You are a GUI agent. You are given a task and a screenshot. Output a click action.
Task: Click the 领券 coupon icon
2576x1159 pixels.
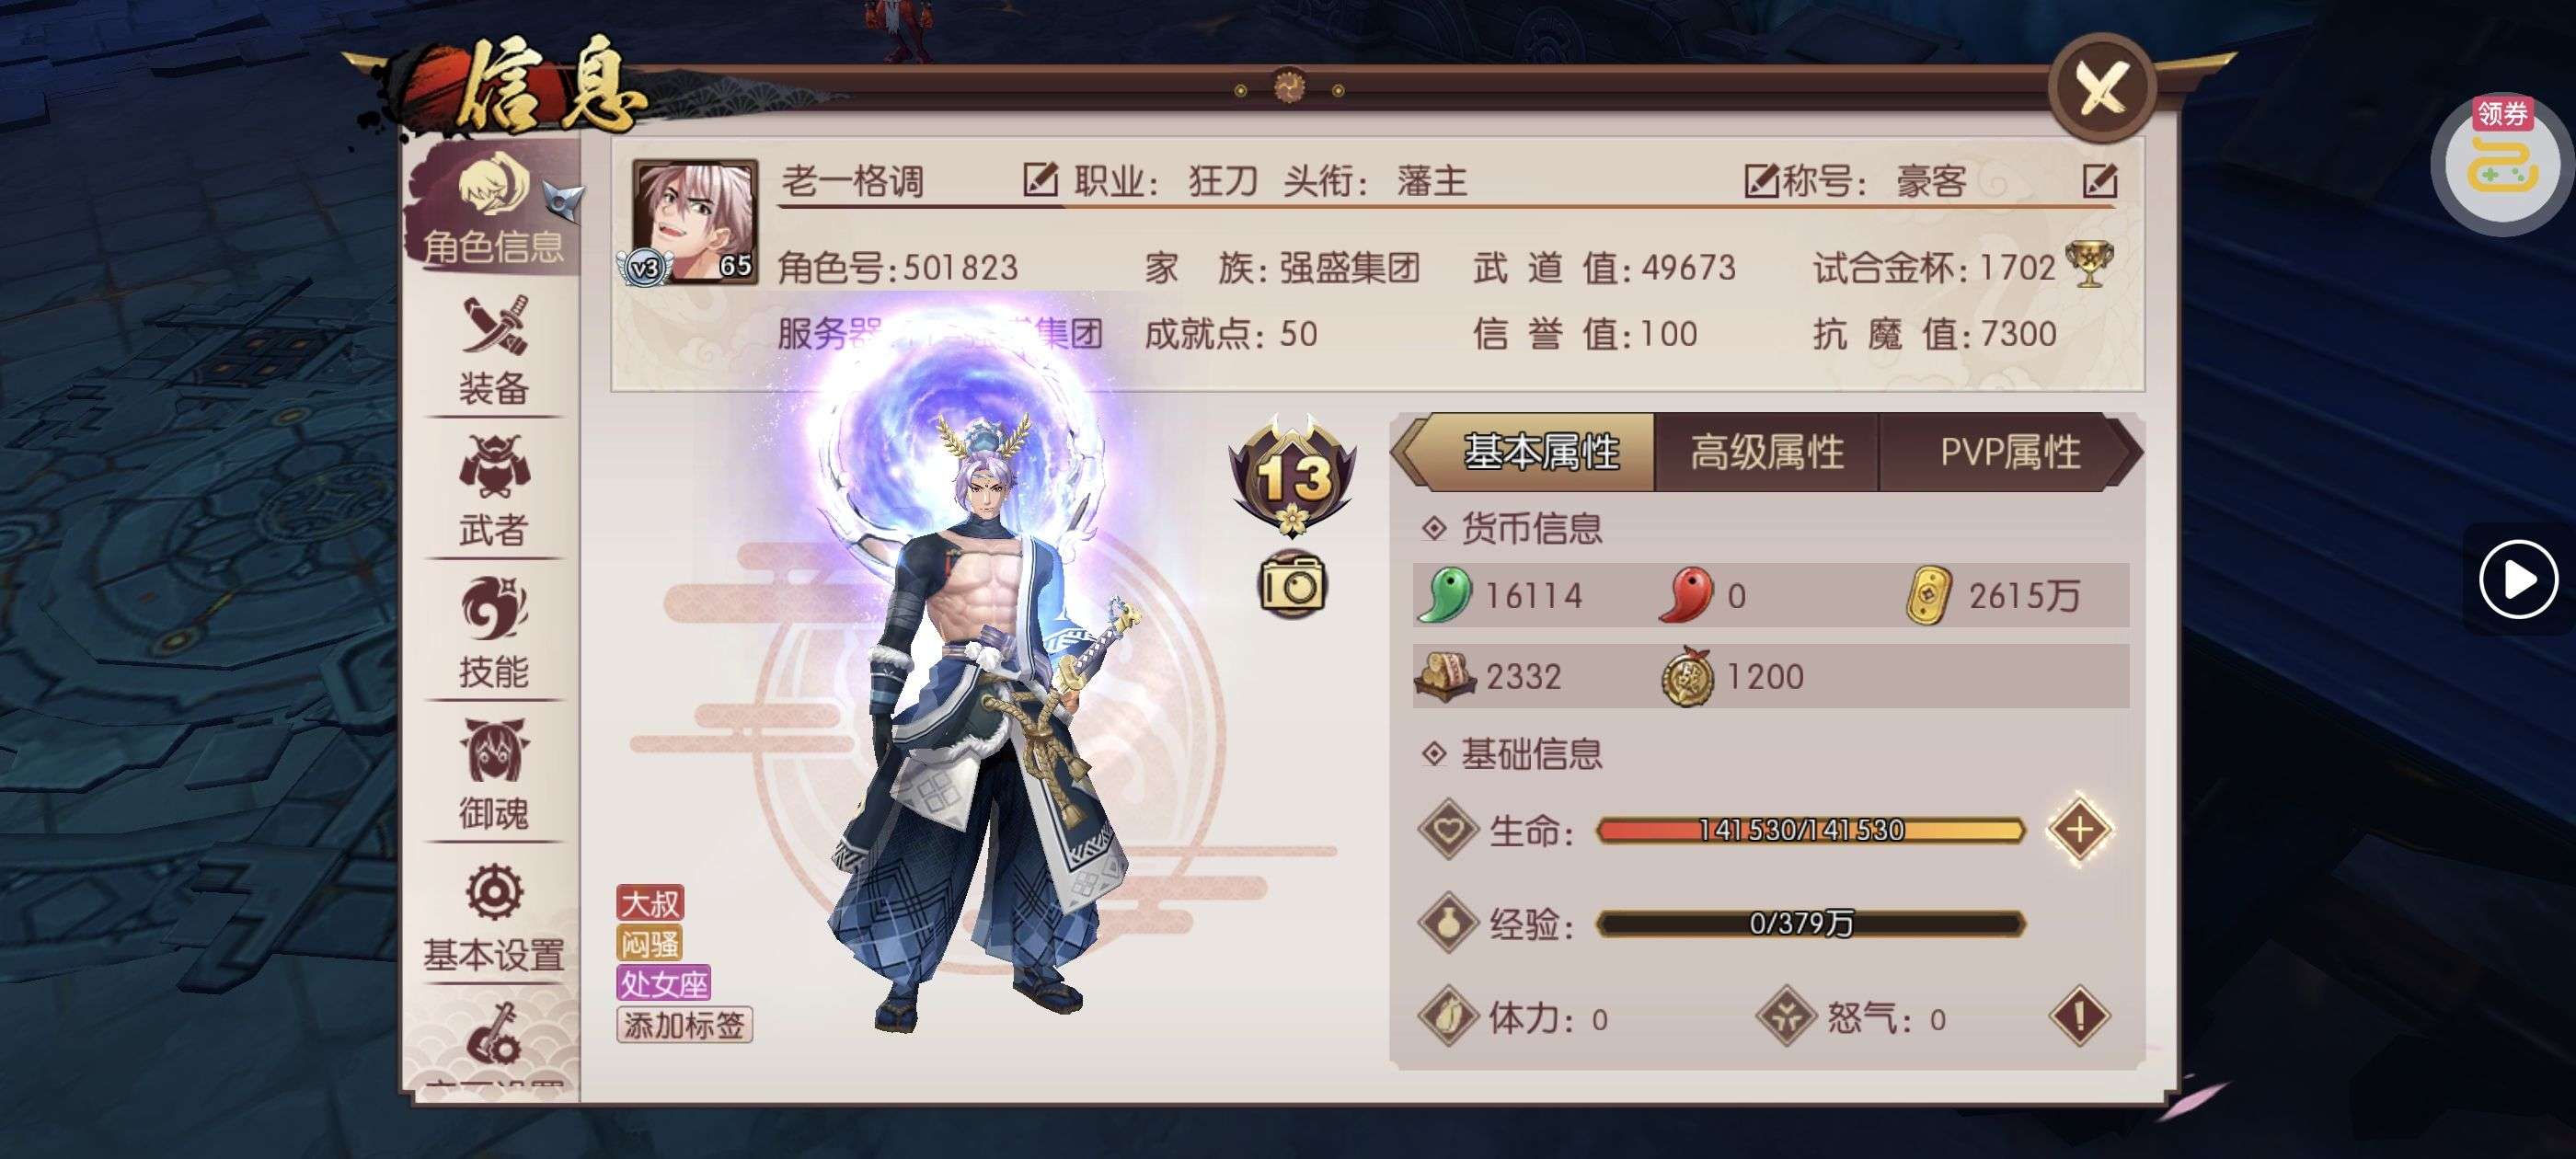pyautogui.click(x=2502, y=158)
